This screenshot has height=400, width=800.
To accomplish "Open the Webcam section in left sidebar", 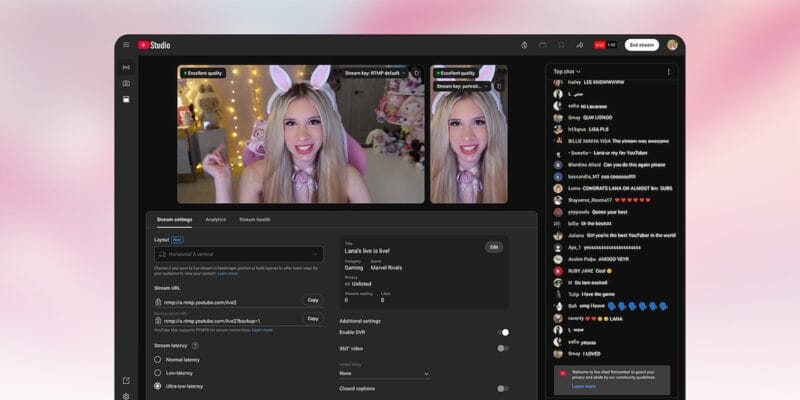I will click(x=126, y=83).
